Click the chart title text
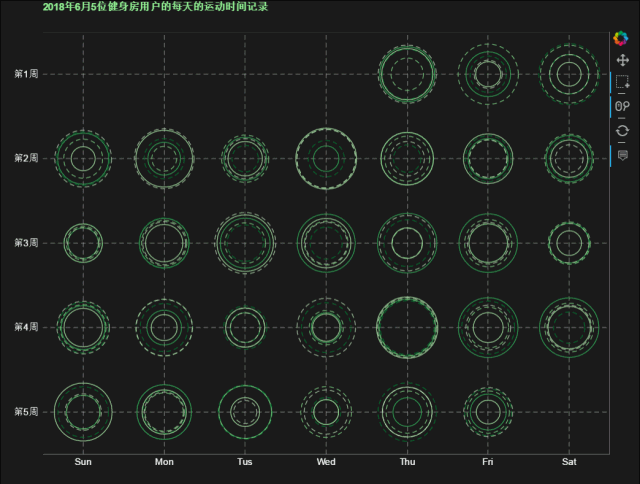 156,7
